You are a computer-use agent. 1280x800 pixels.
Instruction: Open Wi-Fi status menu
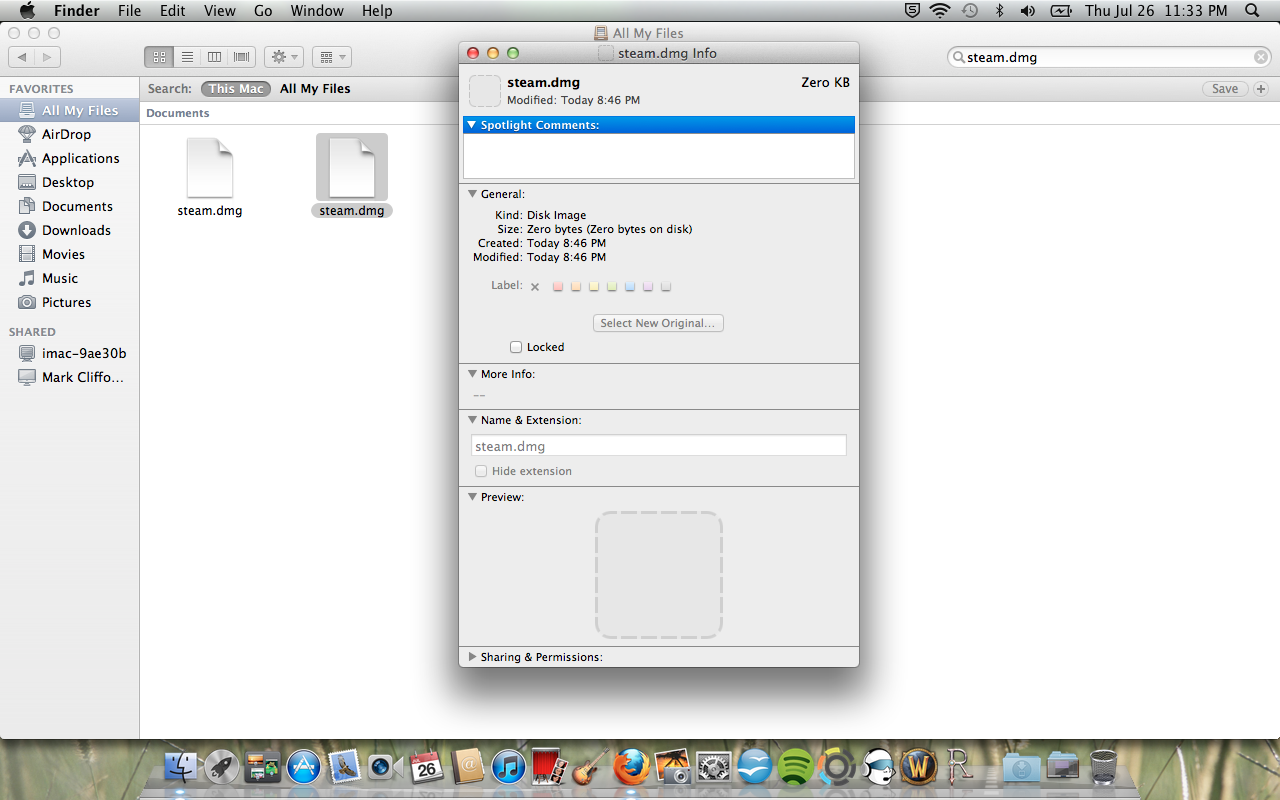(x=940, y=11)
